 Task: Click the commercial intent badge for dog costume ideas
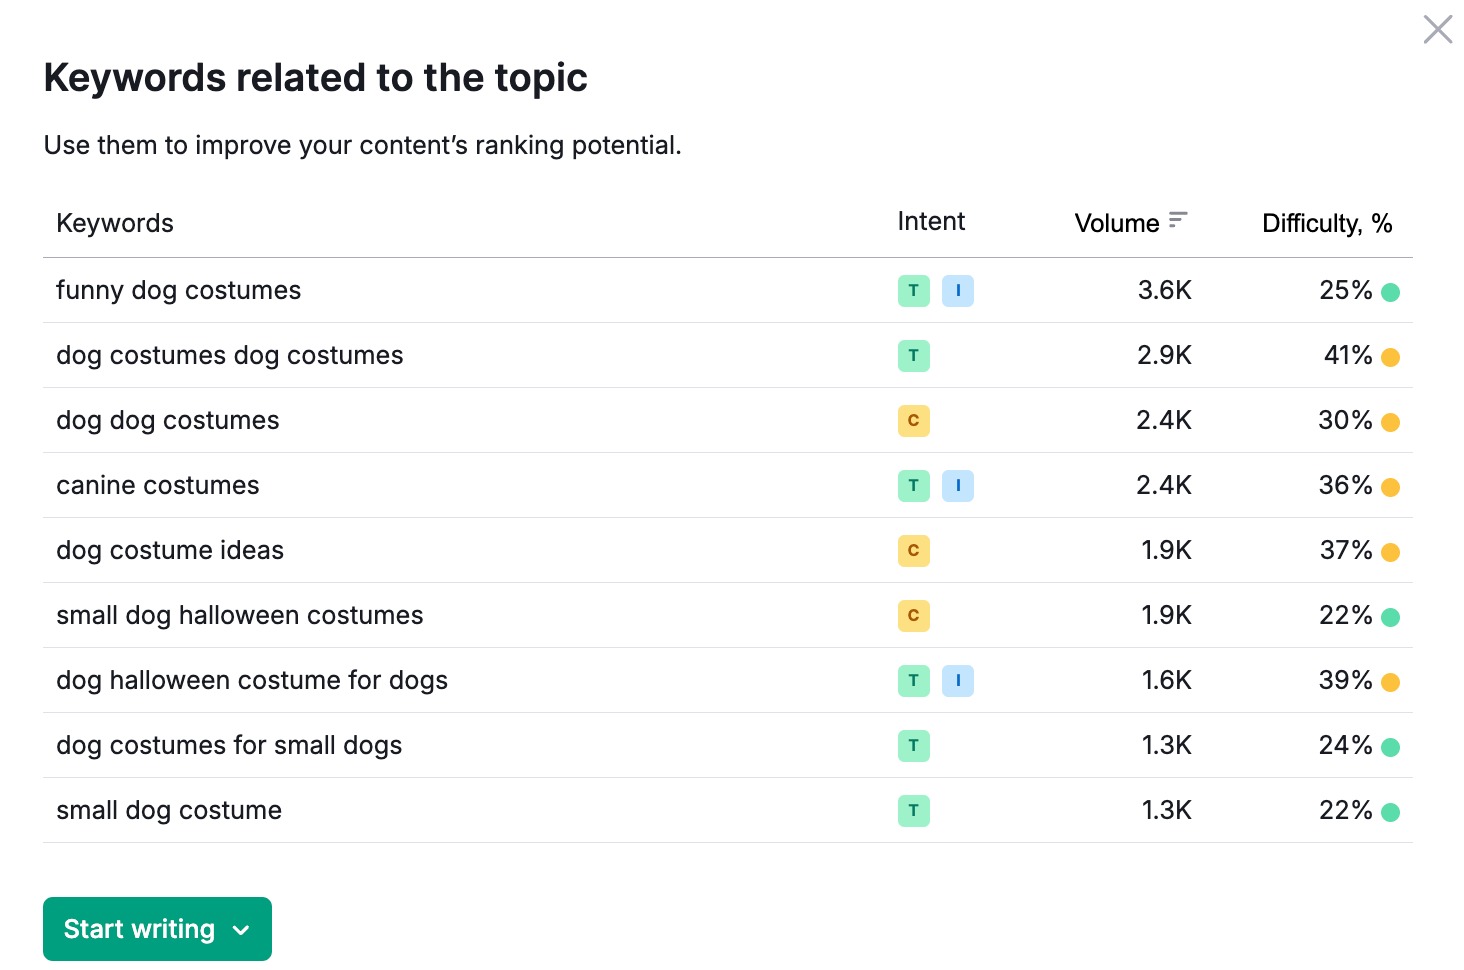(913, 550)
